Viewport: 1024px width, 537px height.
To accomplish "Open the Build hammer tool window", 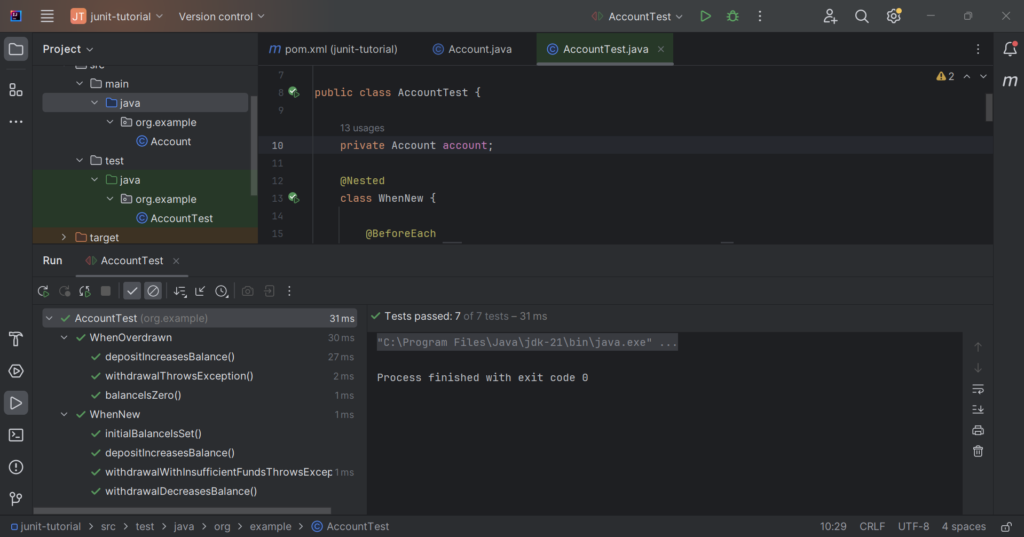I will tap(16, 339).
